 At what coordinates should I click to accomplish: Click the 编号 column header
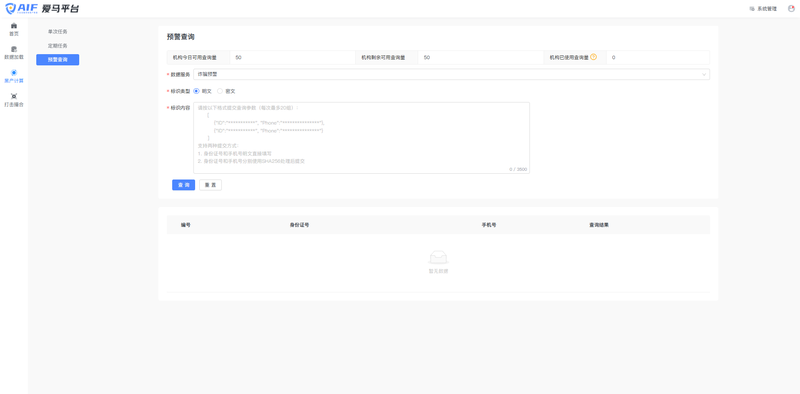point(186,225)
